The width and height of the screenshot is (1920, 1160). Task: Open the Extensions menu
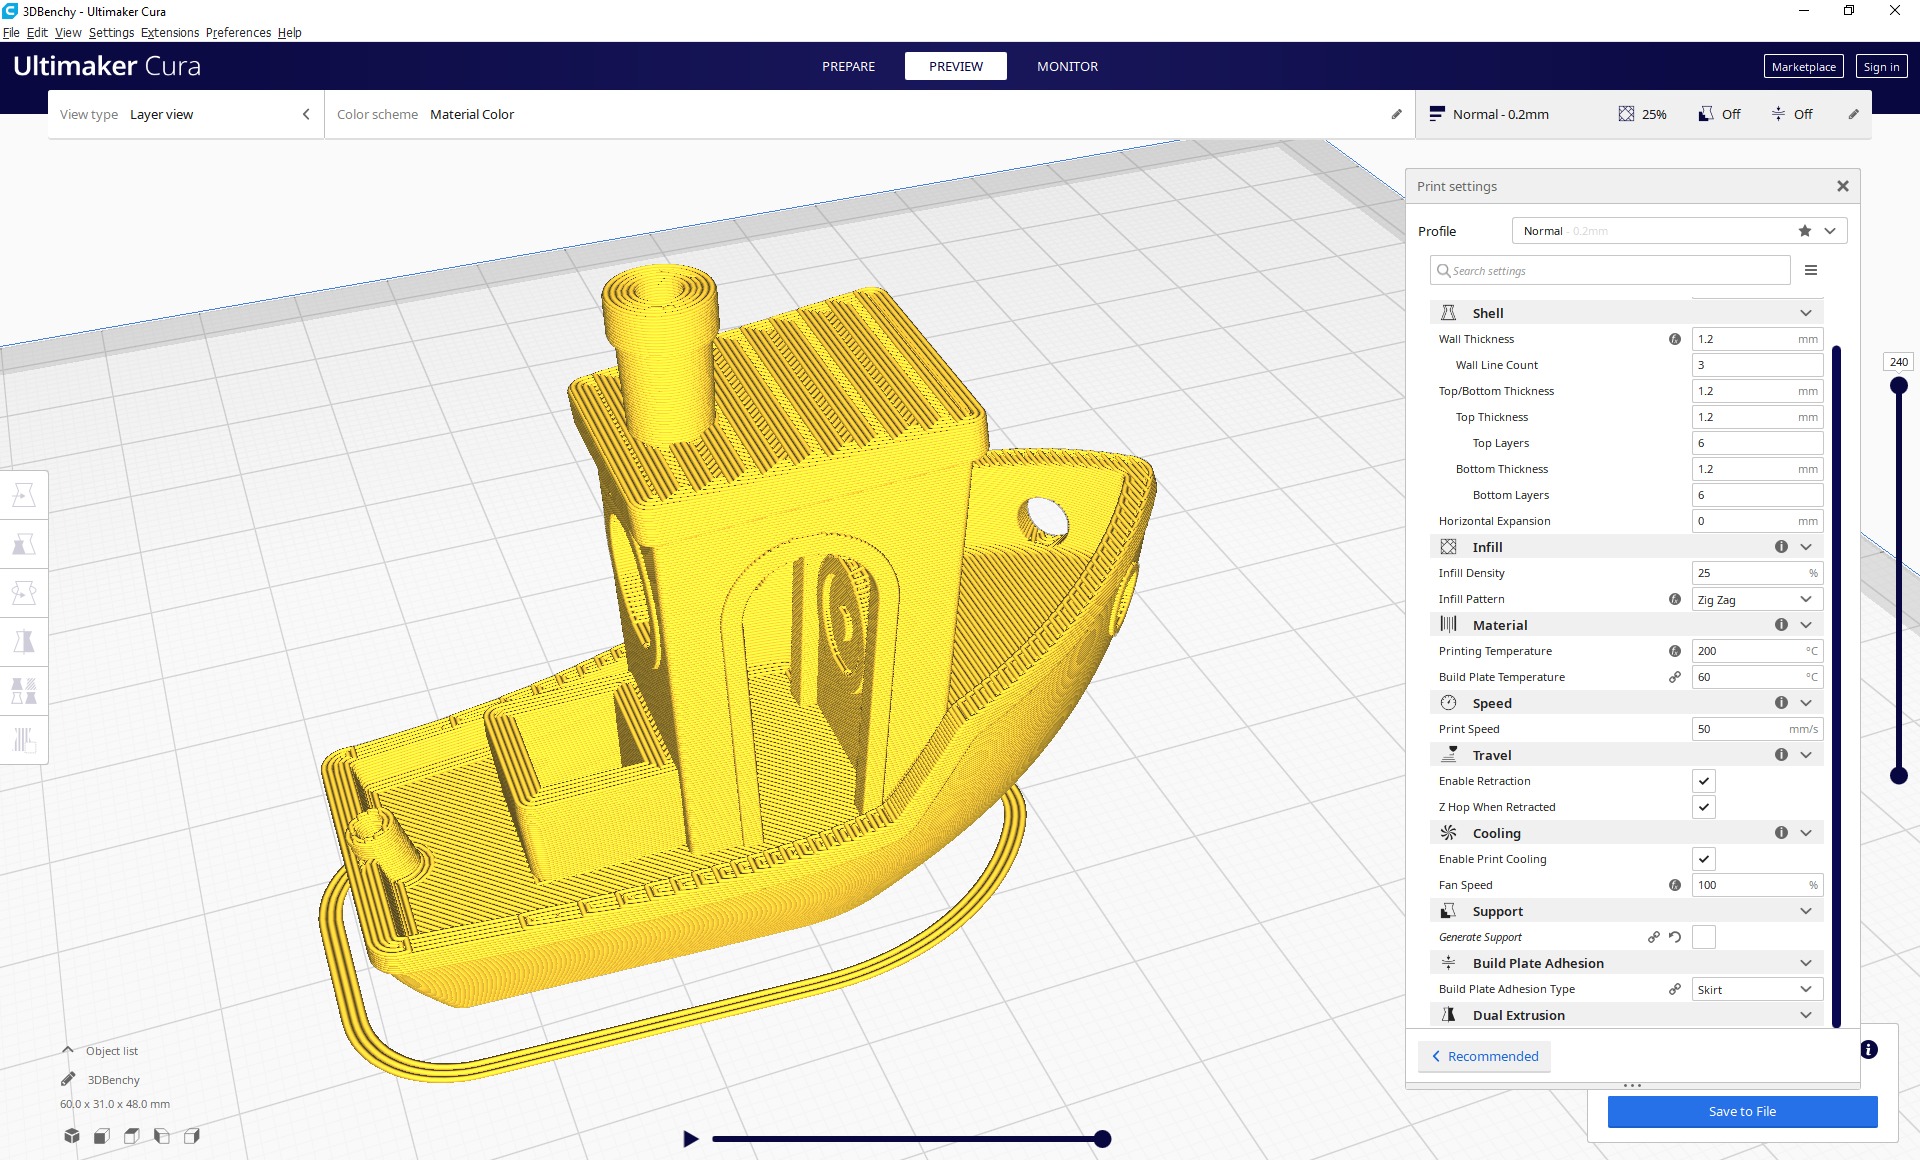(170, 32)
